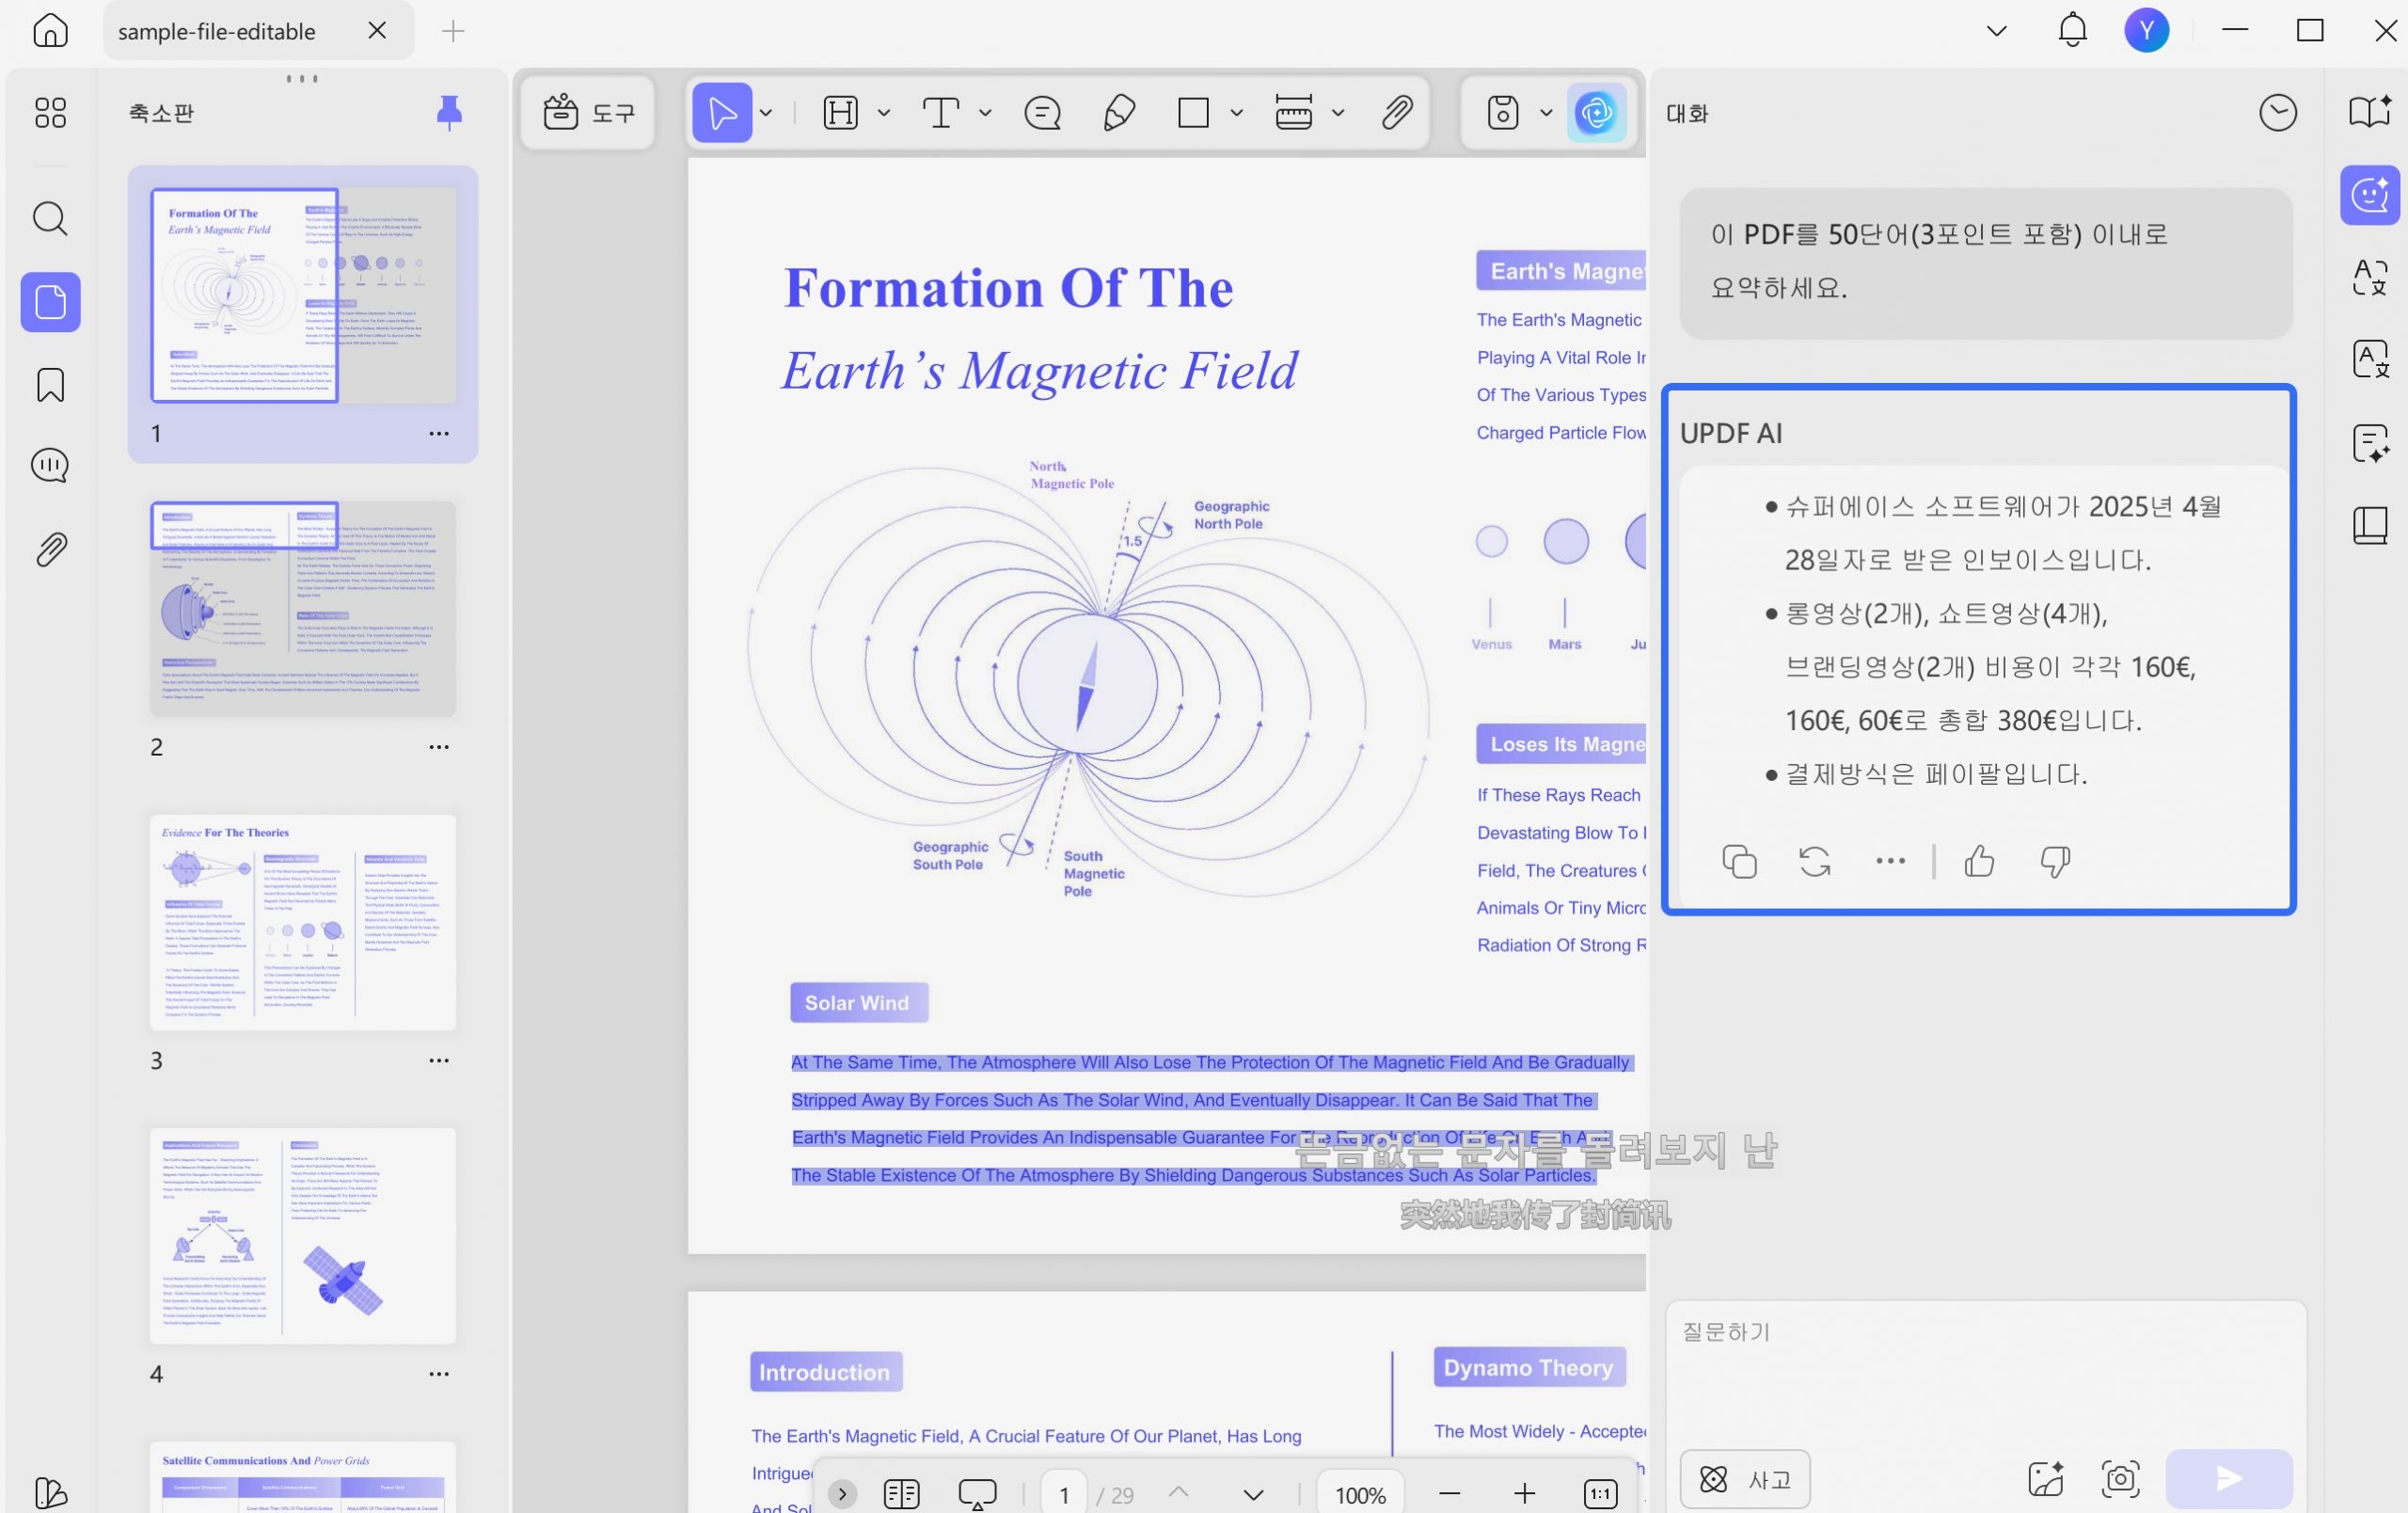Upload an image to the chat

pyautogui.click(x=2045, y=1479)
